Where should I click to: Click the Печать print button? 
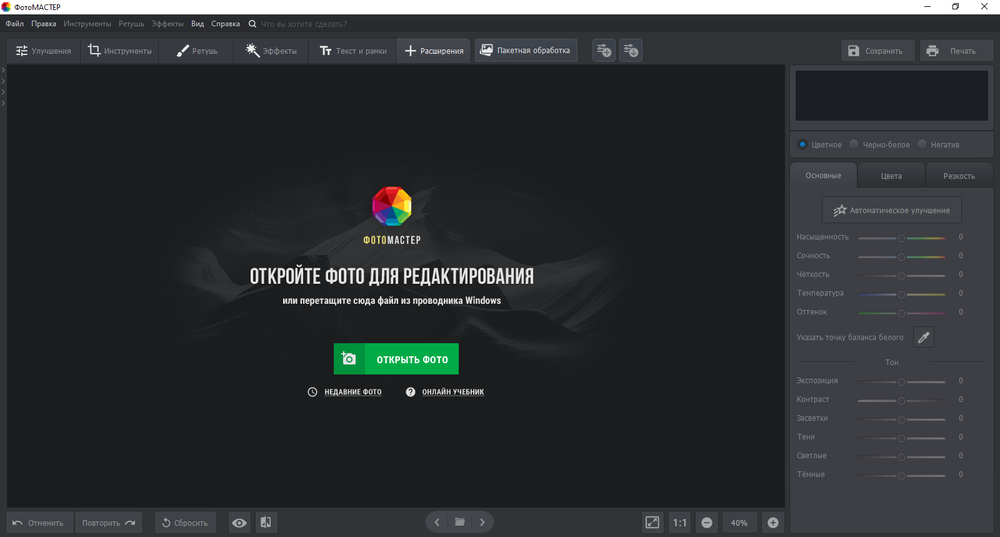click(x=955, y=51)
